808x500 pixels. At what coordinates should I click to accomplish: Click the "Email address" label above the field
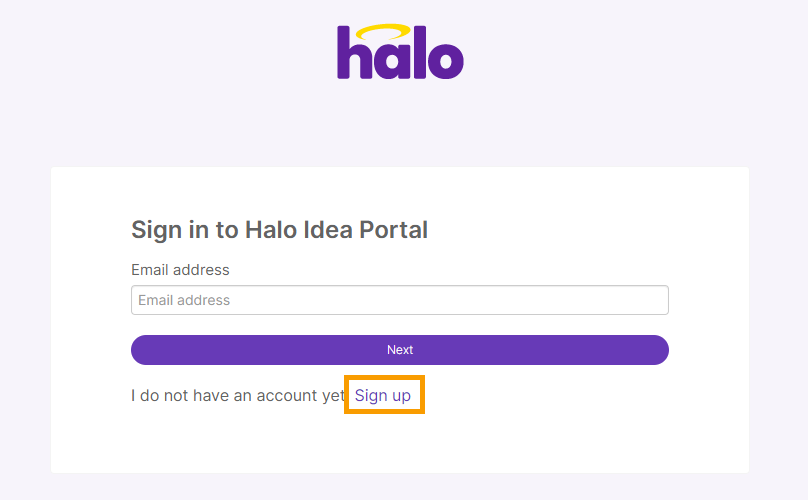pos(180,270)
